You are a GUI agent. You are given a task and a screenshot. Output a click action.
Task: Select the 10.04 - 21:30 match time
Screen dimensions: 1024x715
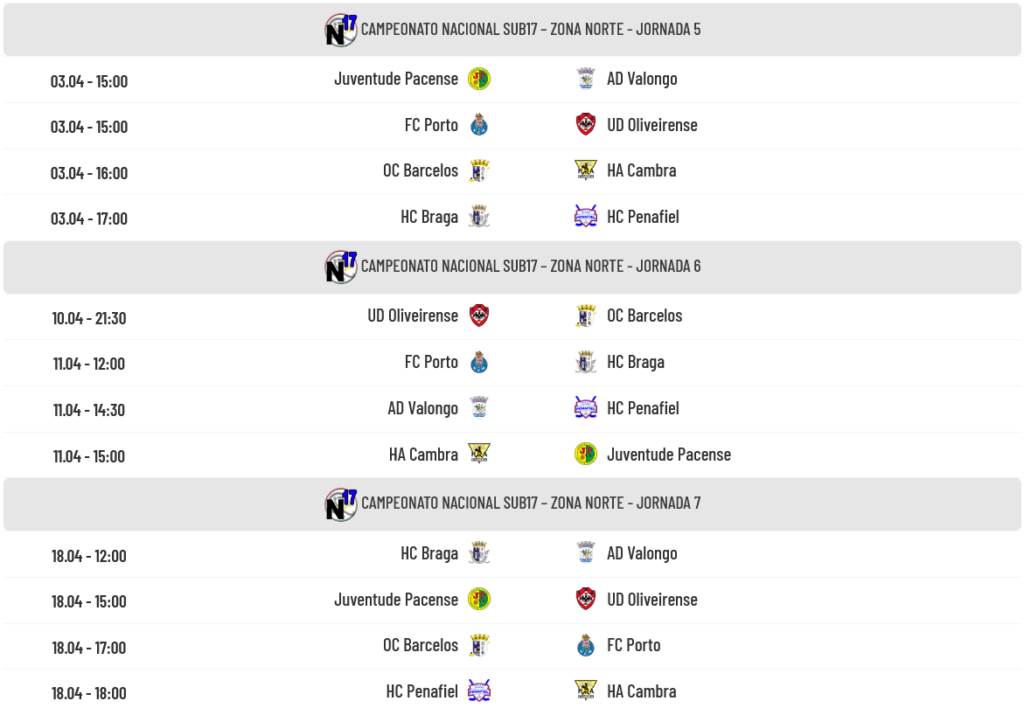pyautogui.click(x=89, y=318)
